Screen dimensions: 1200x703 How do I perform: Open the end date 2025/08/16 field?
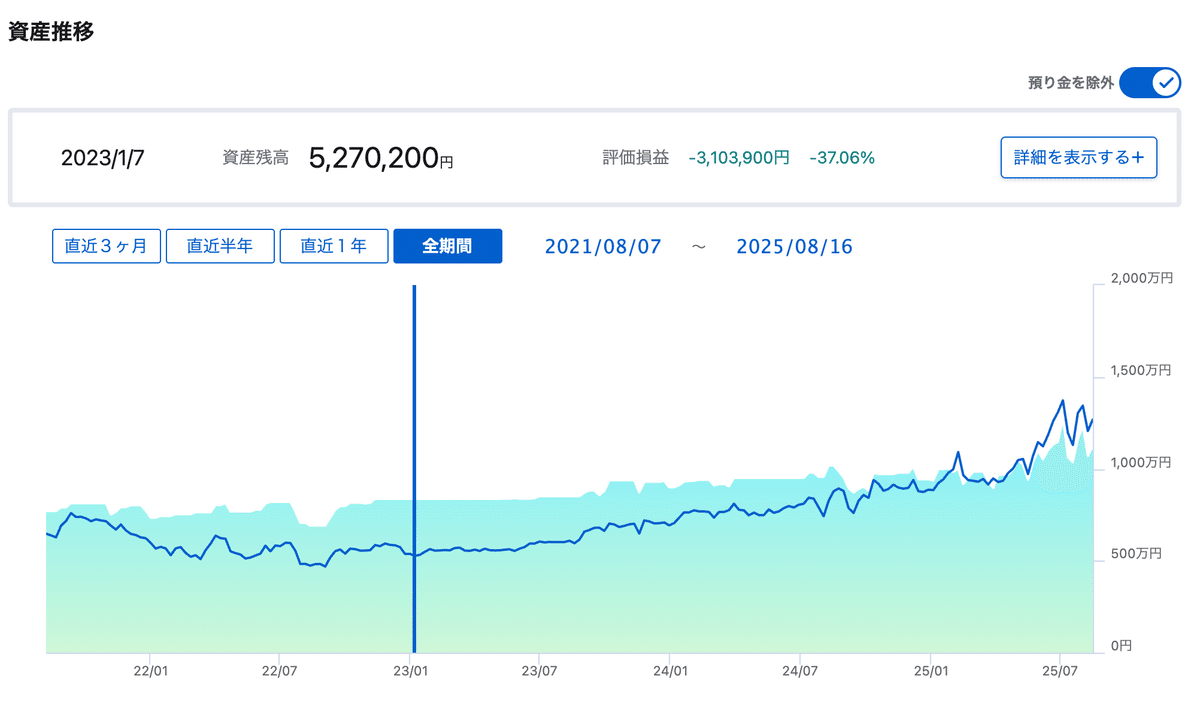pos(794,246)
